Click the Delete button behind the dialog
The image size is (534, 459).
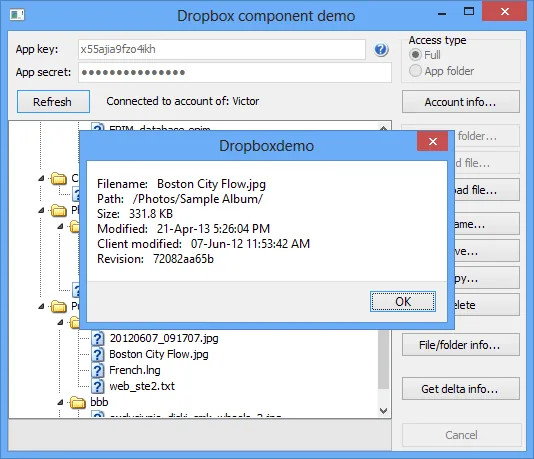487,305
